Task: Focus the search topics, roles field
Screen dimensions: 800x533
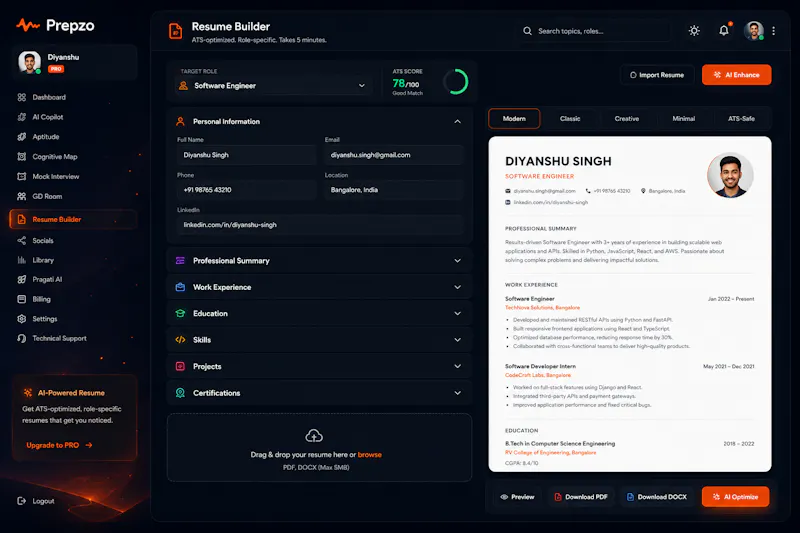Action: (x=594, y=31)
